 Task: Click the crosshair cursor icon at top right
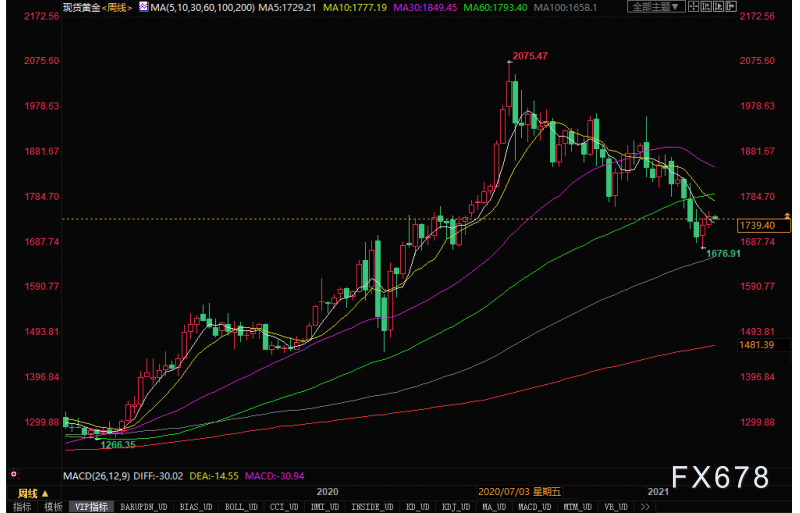click(x=693, y=7)
